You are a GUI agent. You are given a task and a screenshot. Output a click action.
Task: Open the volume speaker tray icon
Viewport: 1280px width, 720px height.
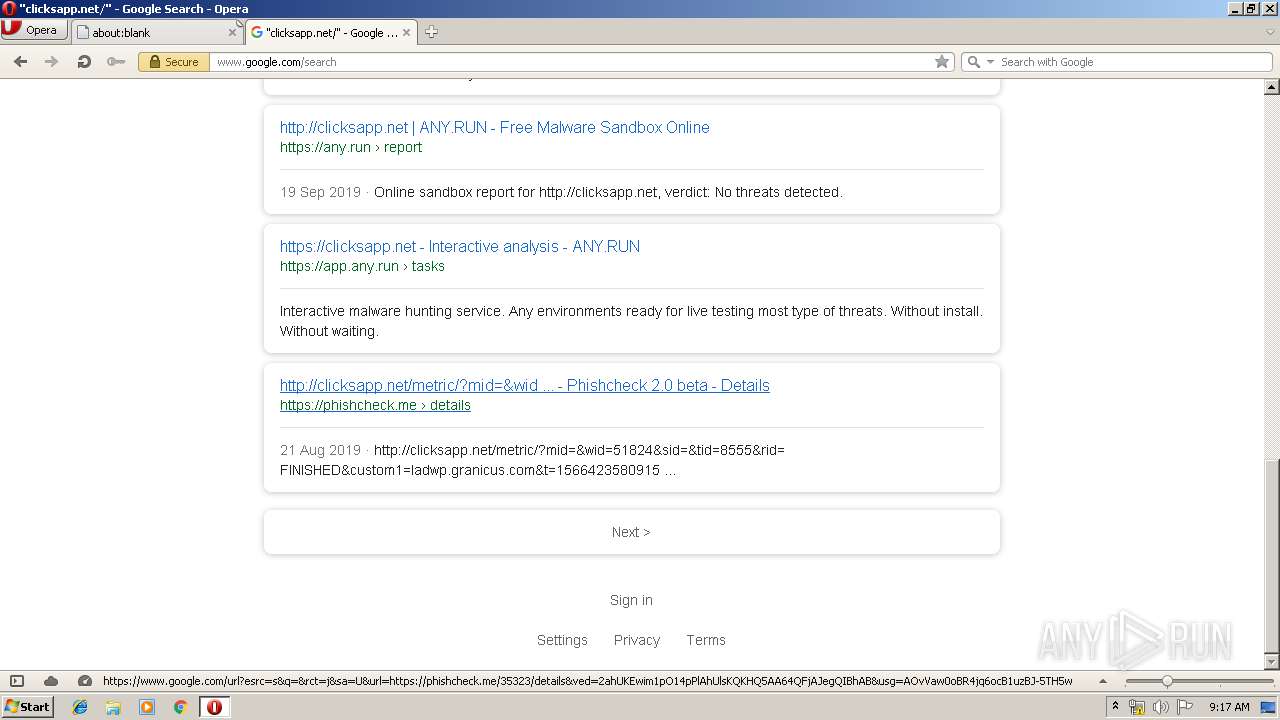(1161, 707)
